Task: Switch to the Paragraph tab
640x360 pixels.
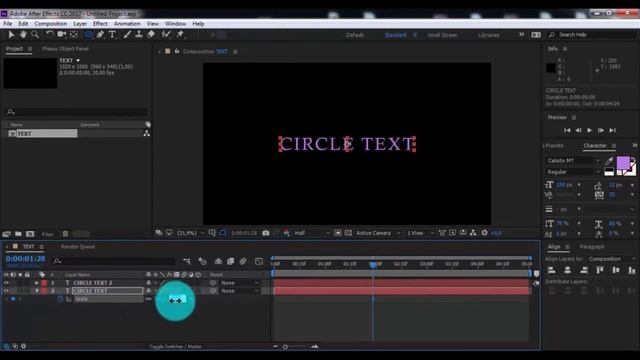Action: pyautogui.click(x=592, y=247)
